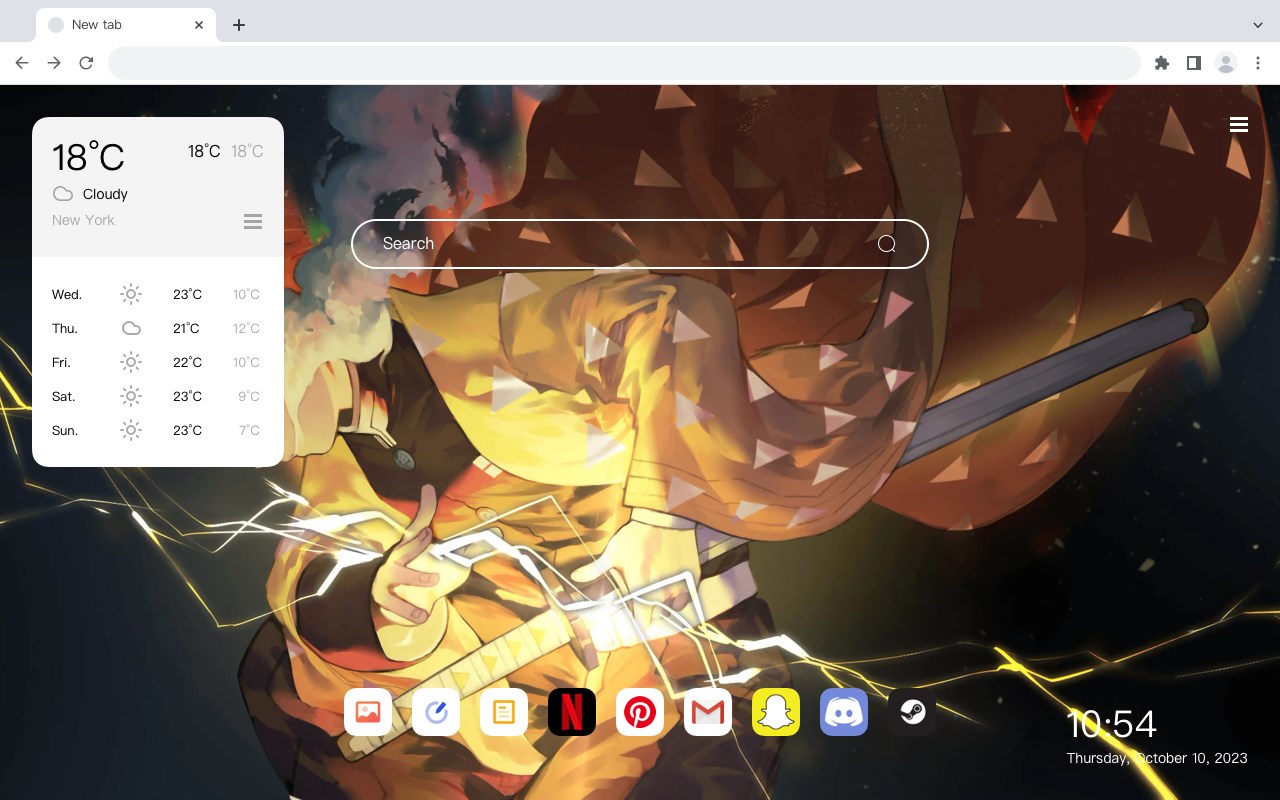Click the magnifier icon in the search bar

[887, 244]
